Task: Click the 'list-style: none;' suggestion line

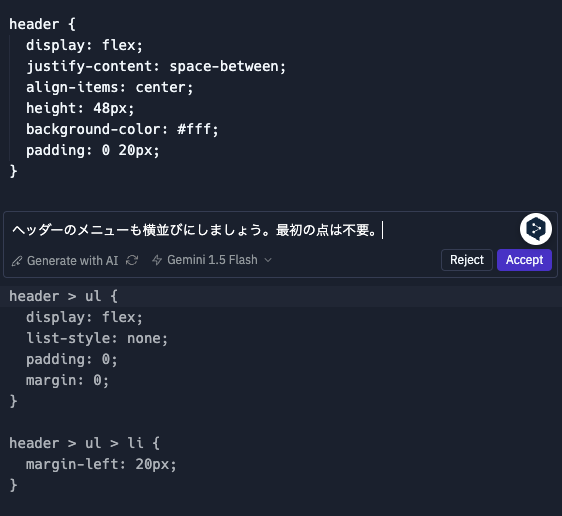Action: (x=97, y=338)
